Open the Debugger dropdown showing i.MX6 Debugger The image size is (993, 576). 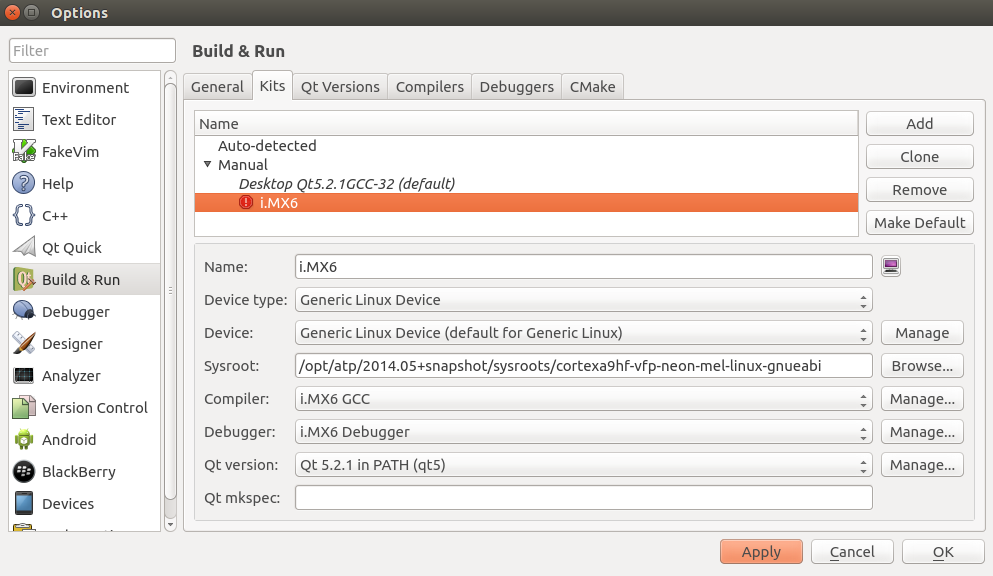583,432
